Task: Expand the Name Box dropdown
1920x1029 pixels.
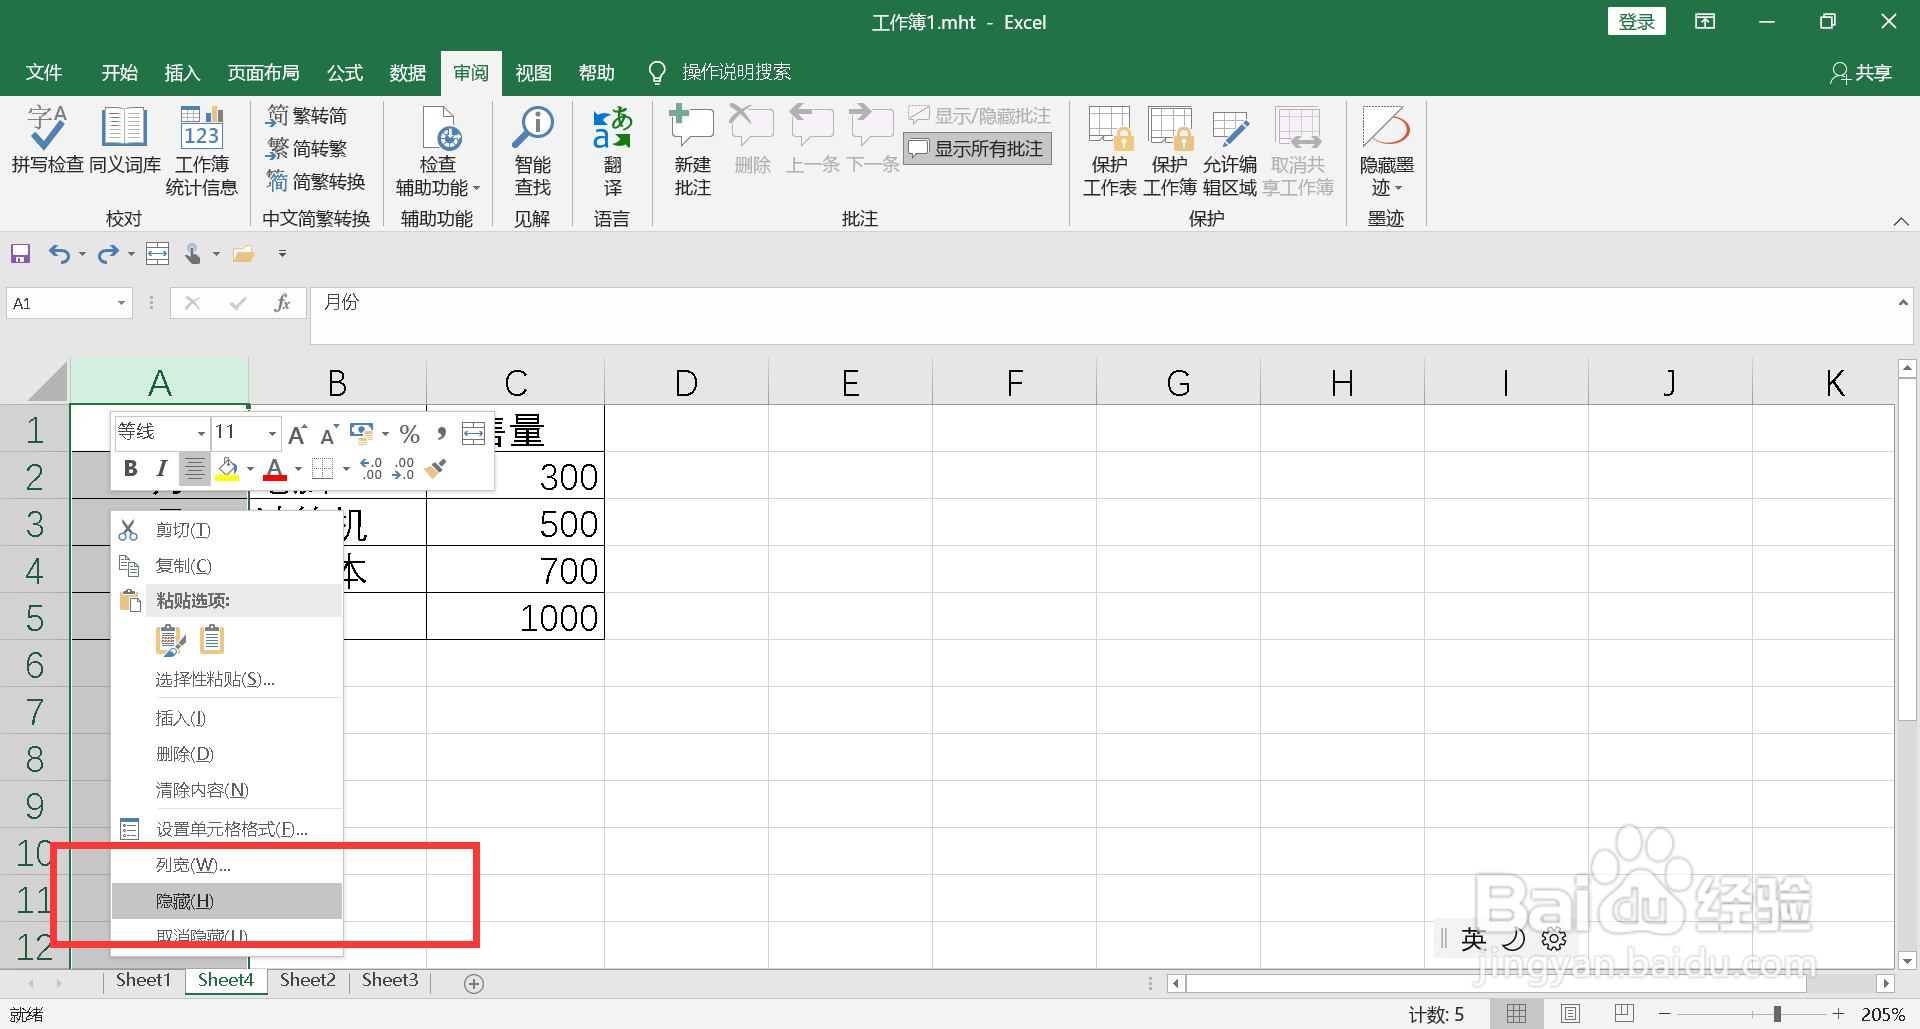Action: coord(121,303)
